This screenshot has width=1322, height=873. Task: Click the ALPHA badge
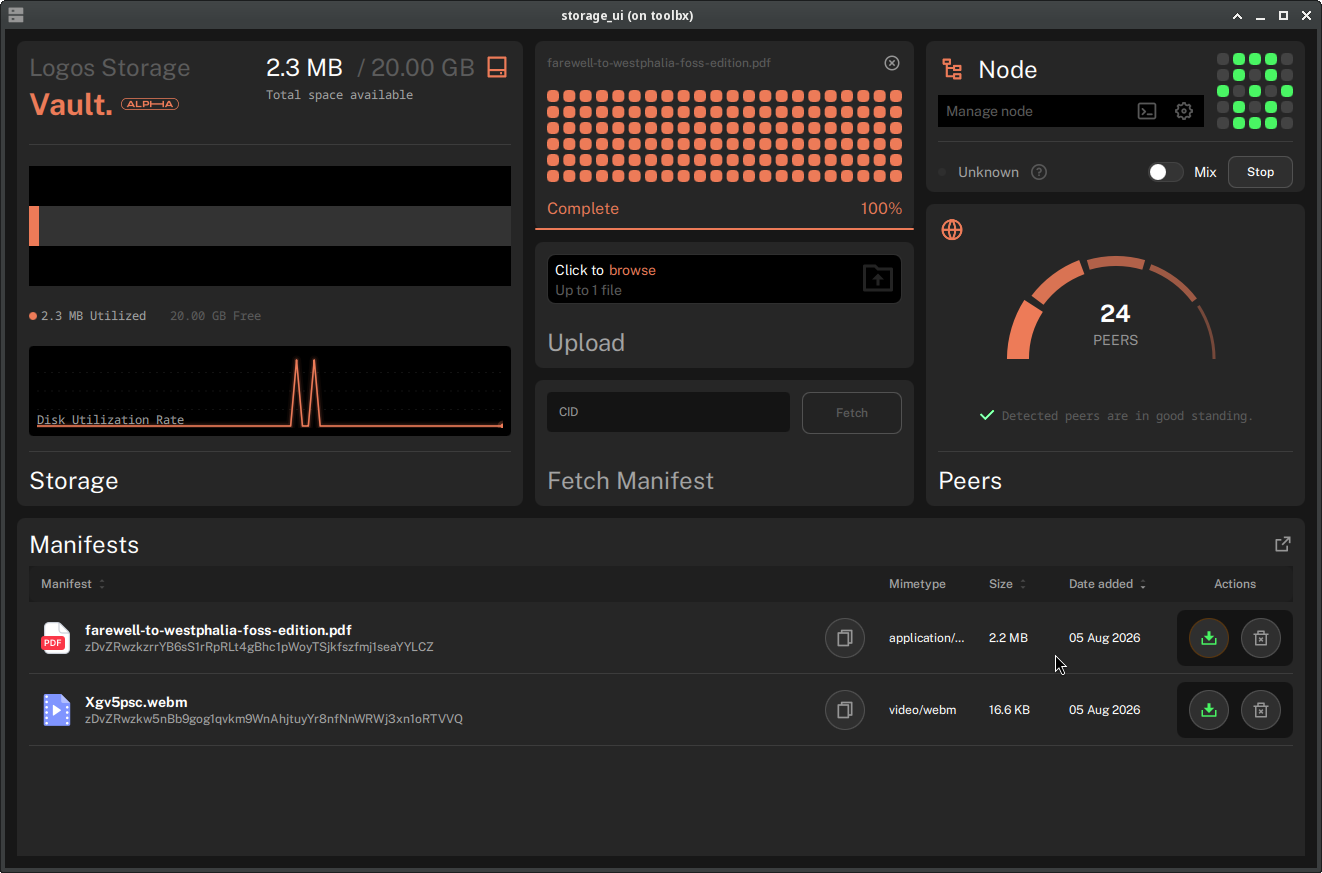(x=150, y=104)
